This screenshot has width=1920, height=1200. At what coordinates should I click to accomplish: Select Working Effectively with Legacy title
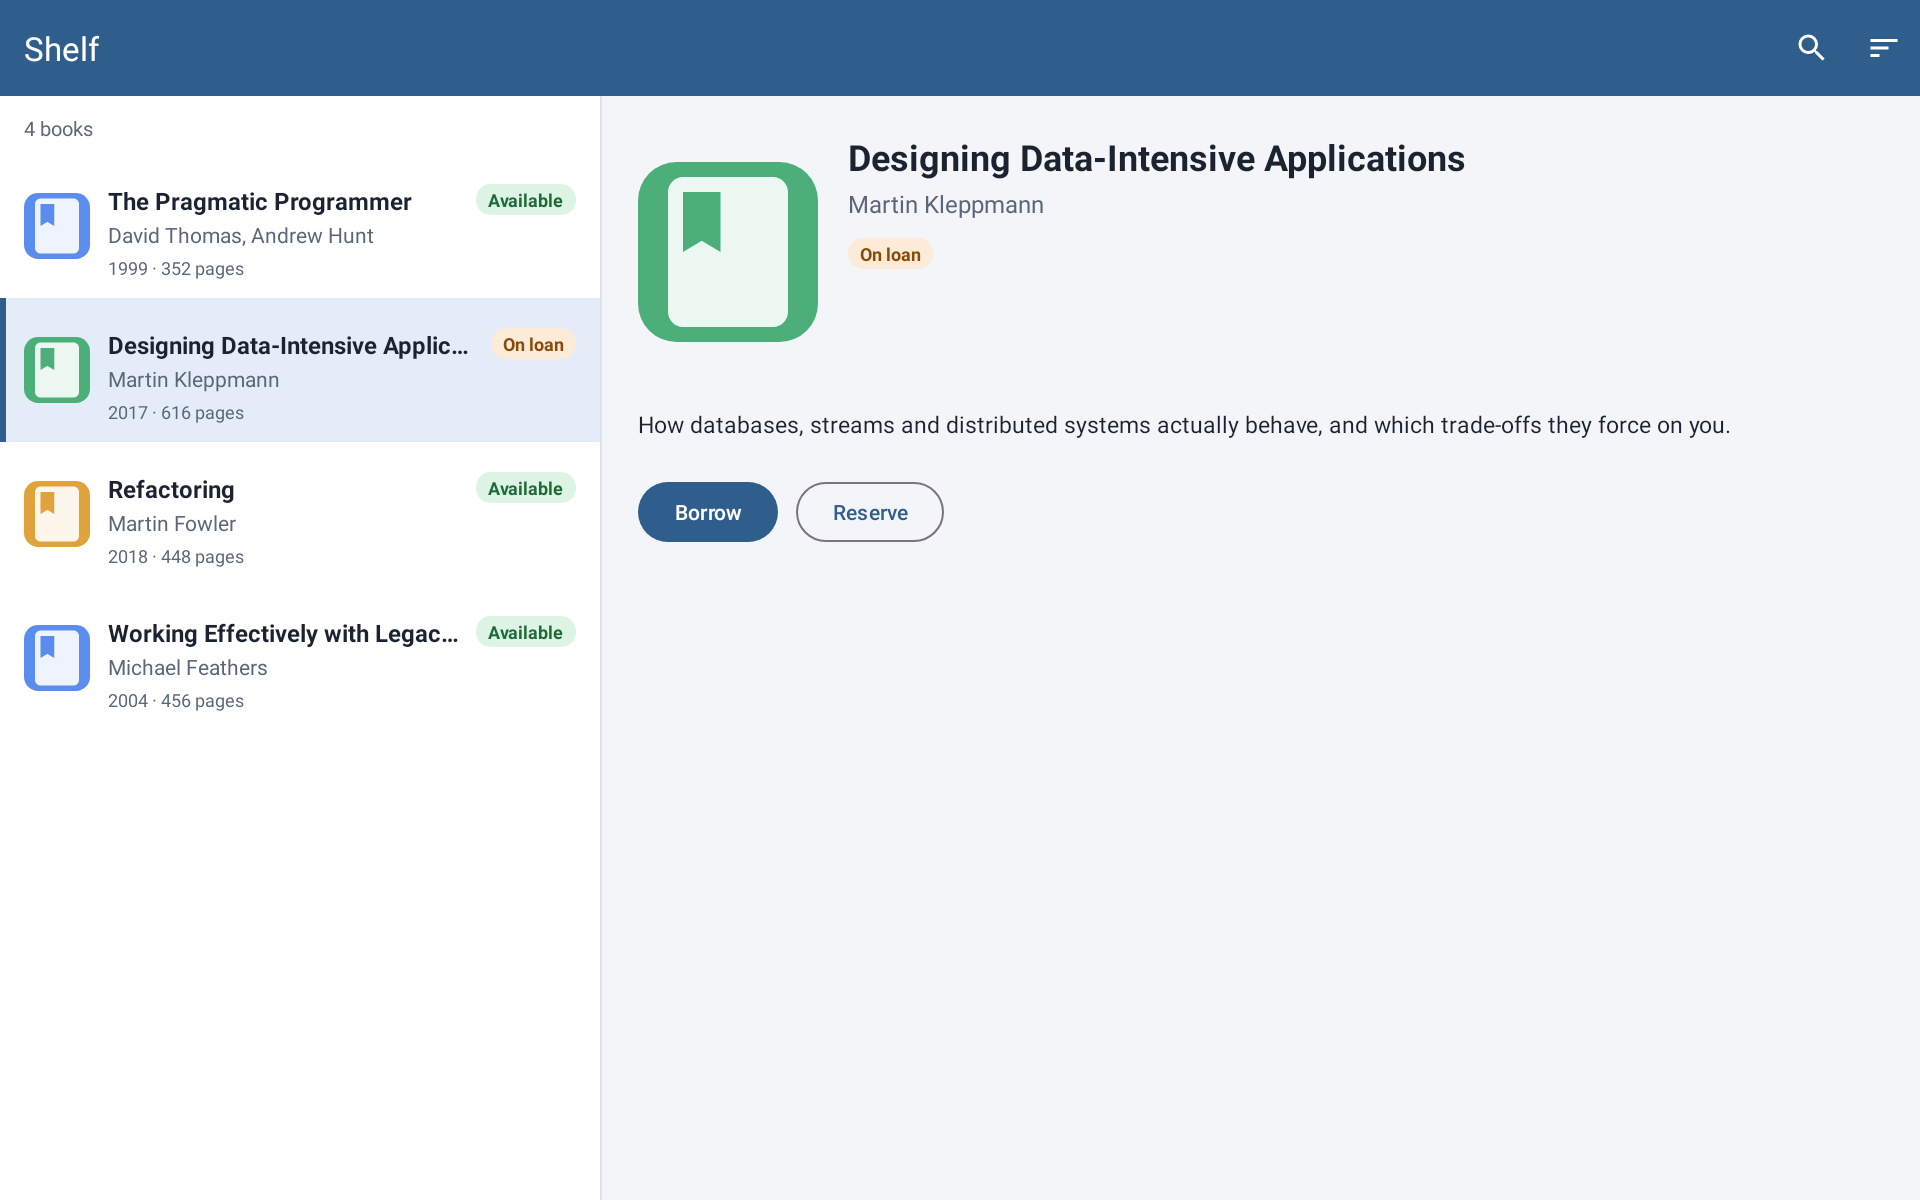pos(283,634)
